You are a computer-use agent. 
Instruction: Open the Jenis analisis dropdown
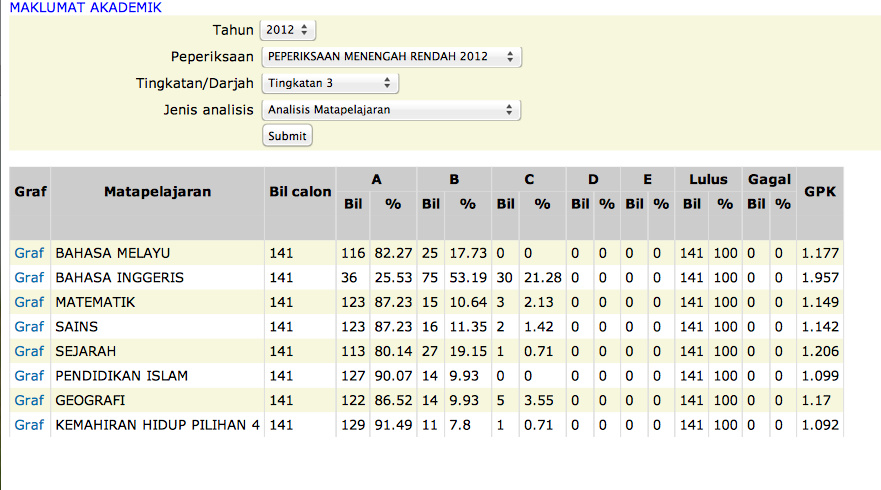click(391, 109)
